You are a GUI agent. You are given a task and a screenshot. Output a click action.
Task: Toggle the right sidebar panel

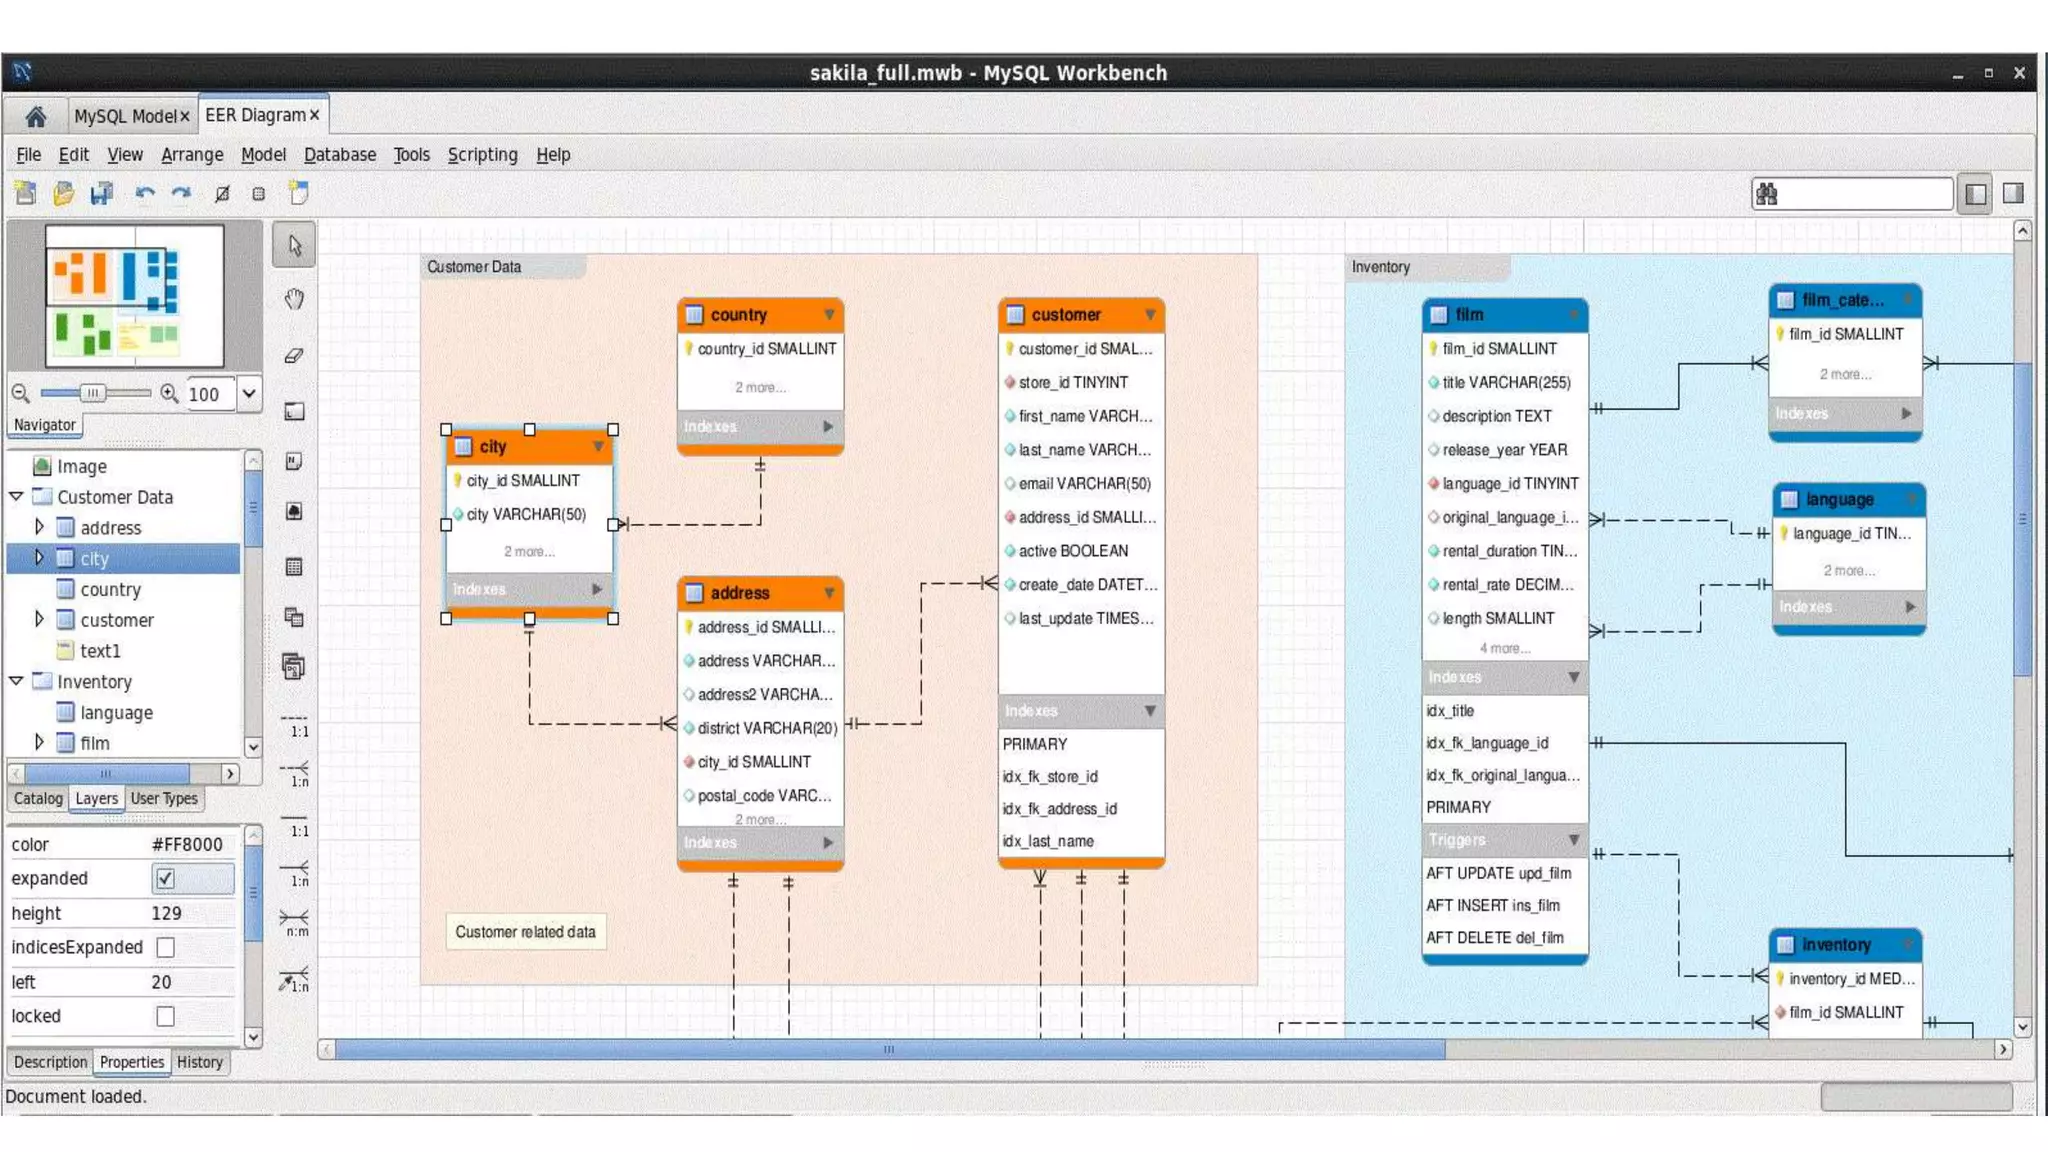click(2013, 194)
